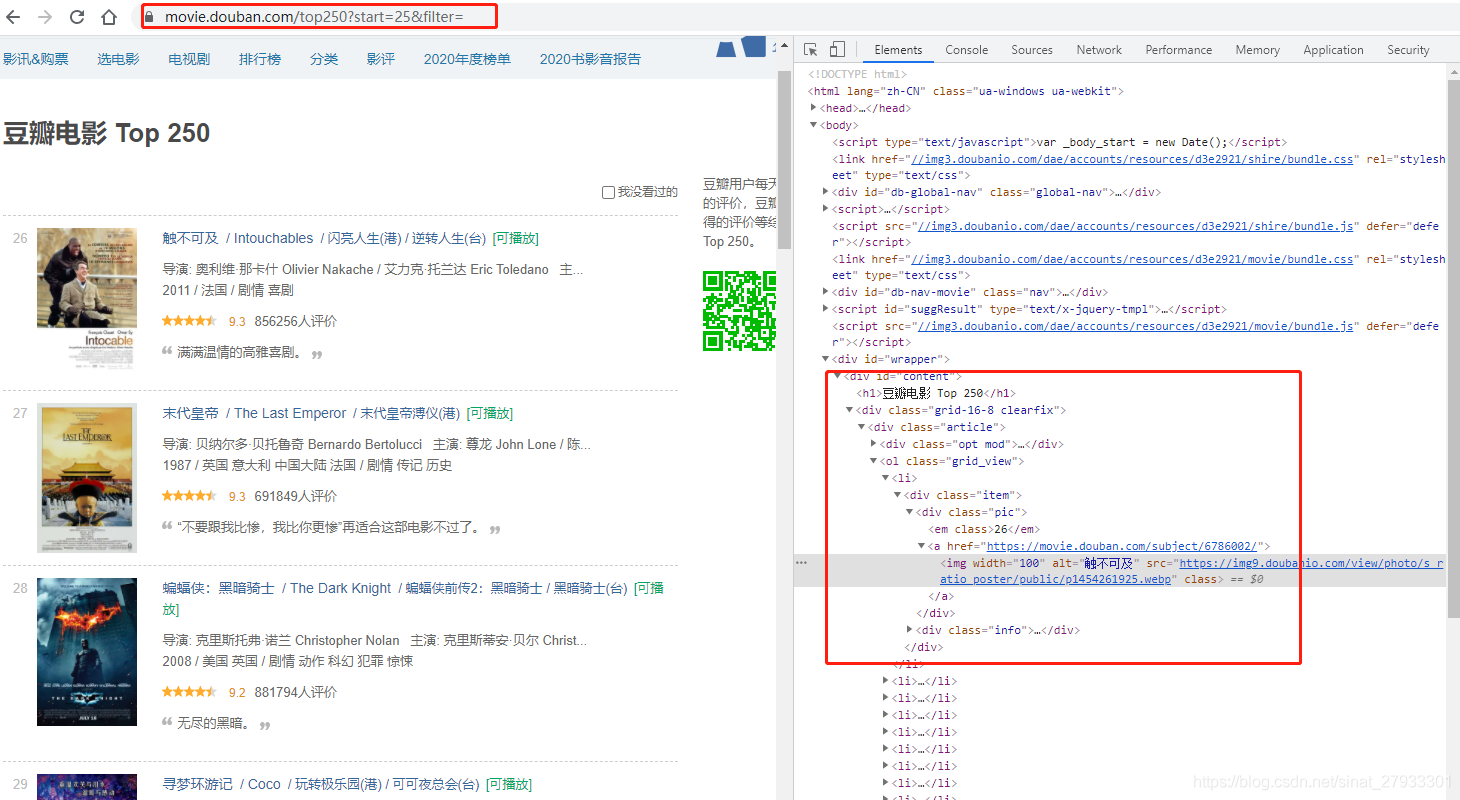Collapse the div class grid-16-8 clearfix node
Screen dimensions: 1460x800
tap(850, 410)
